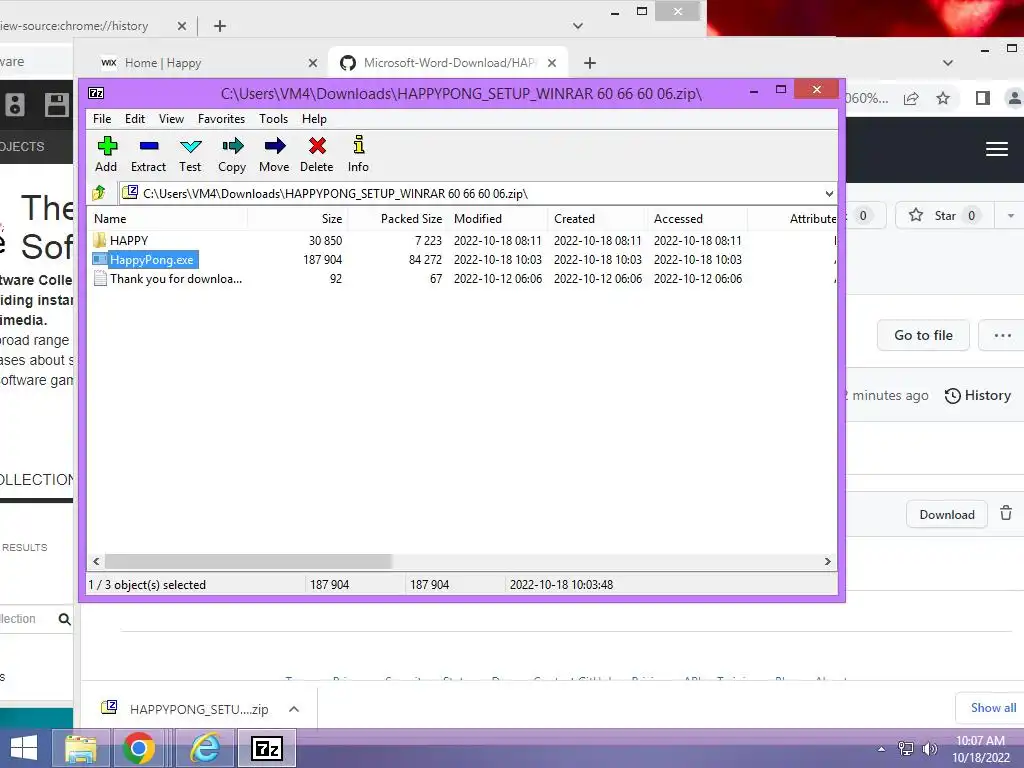This screenshot has width=1024, height=768.
Task: Open the Info toolbar icon
Action: click(x=358, y=154)
